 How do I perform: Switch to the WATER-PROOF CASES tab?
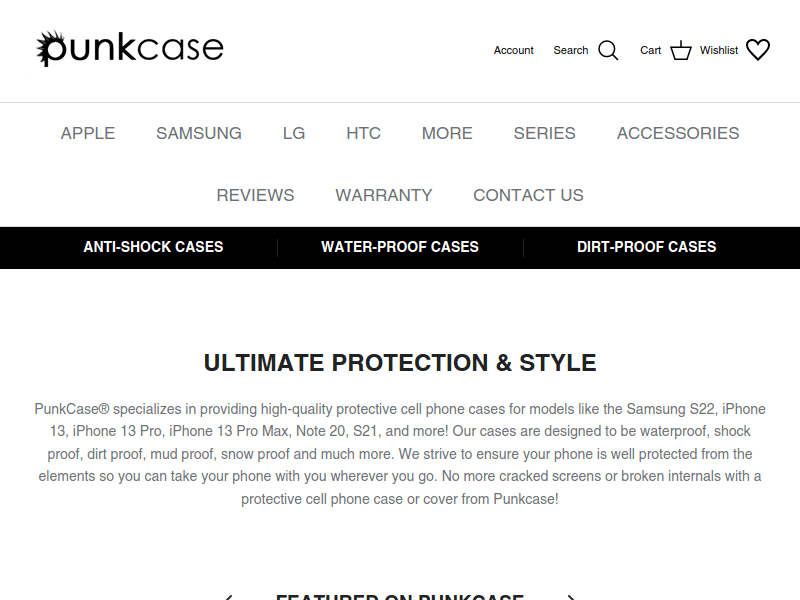[398, 247]
